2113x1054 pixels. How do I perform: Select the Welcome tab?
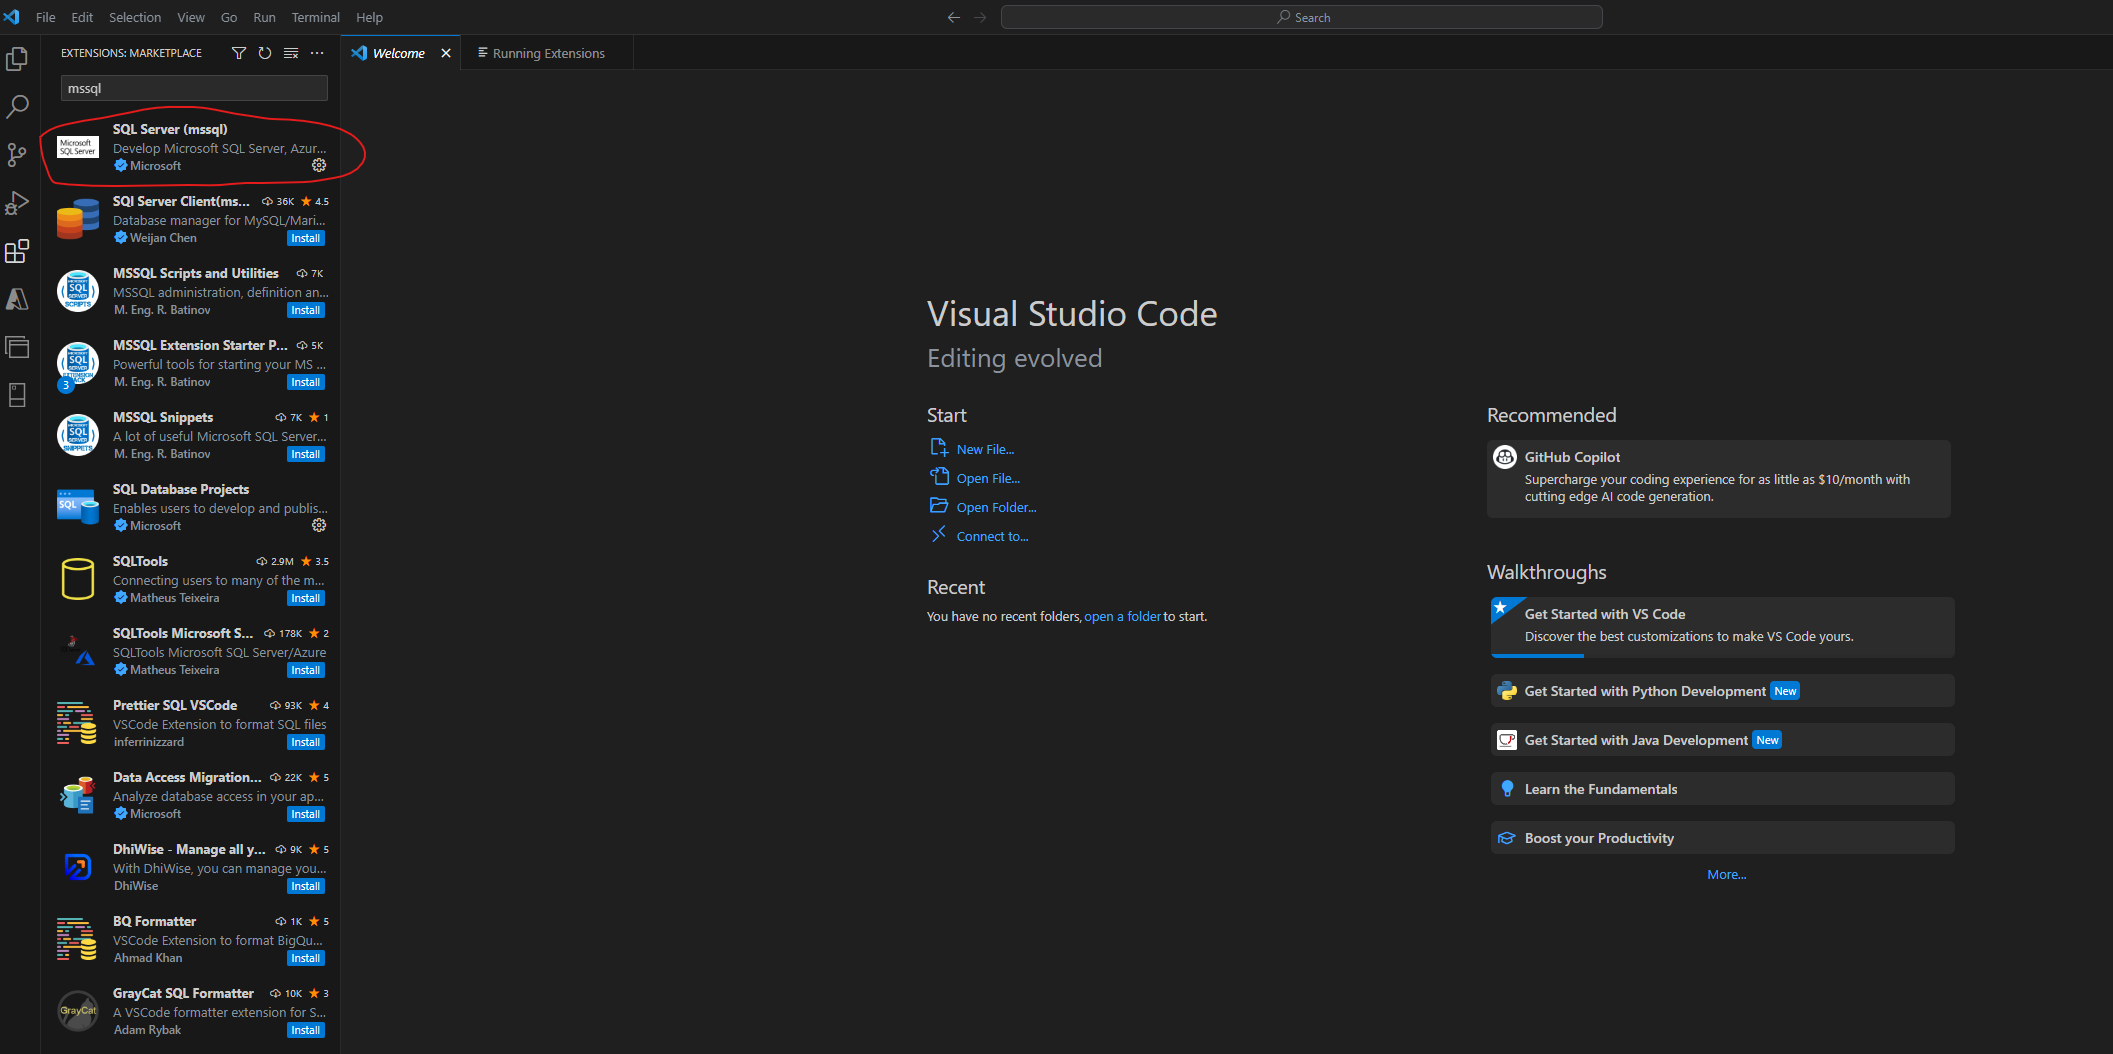click(x=399, y=53)
